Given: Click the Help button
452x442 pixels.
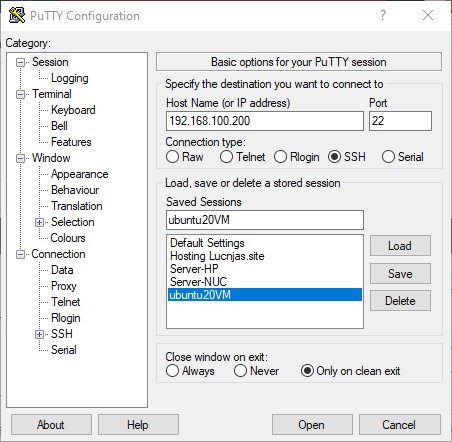Looking at the screenshot, I should click(138, 425).
